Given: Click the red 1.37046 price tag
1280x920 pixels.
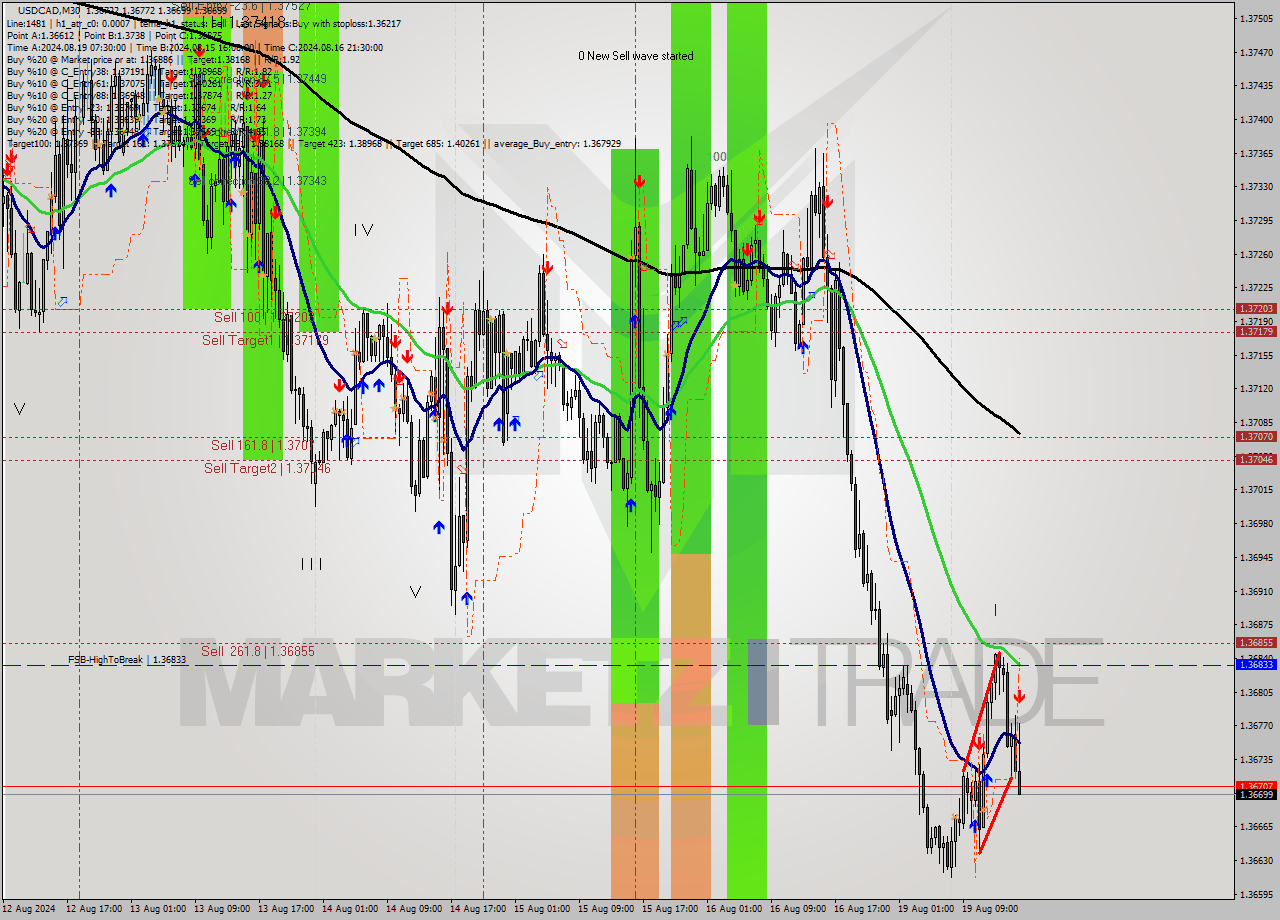Looking at the screenshot, I should click(1256, 459).
